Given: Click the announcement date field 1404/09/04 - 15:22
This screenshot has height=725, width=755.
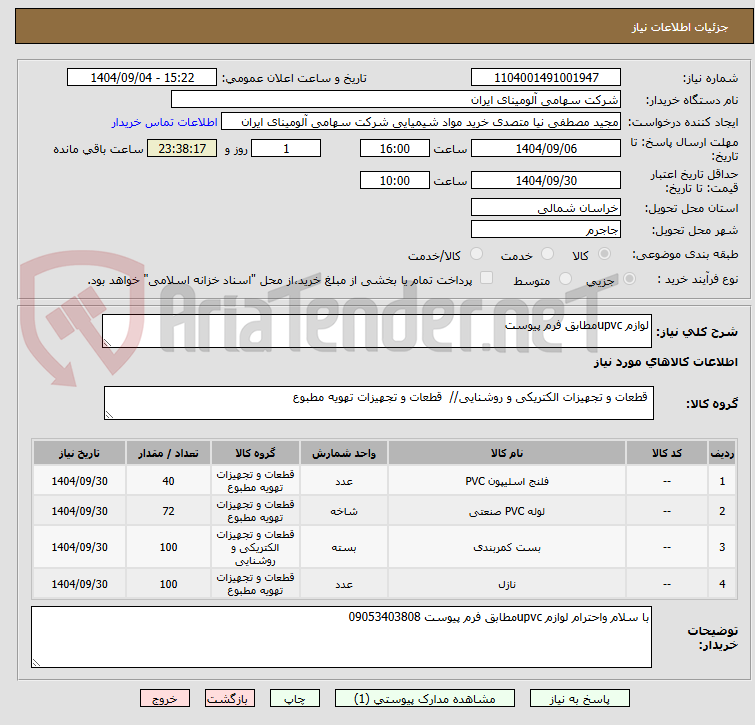Looking at the screenshot, I should pyautogui.click(x=142, y=78).
